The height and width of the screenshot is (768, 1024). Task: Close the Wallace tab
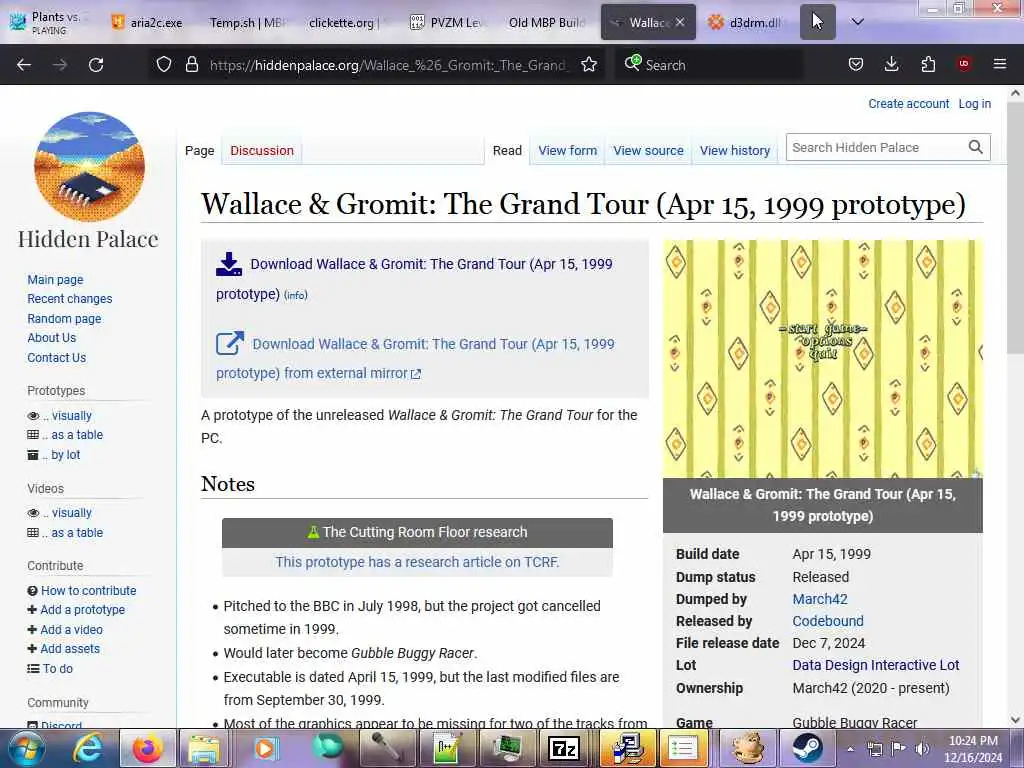pos(680,22)
